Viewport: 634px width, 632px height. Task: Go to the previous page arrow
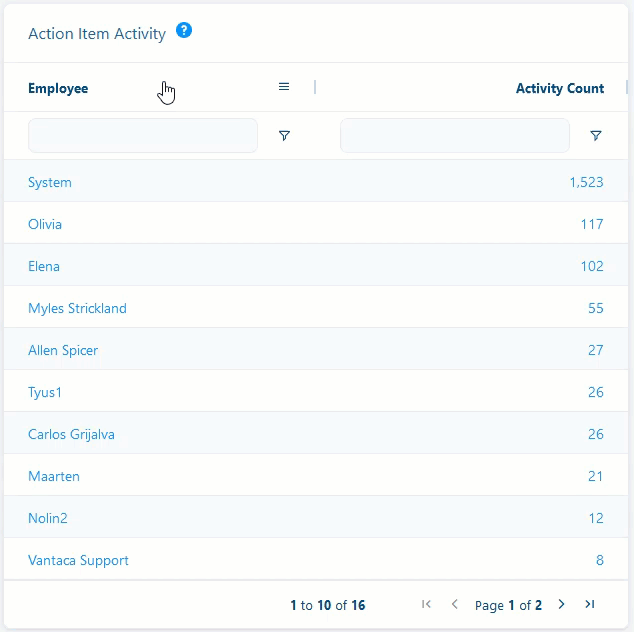454,604
